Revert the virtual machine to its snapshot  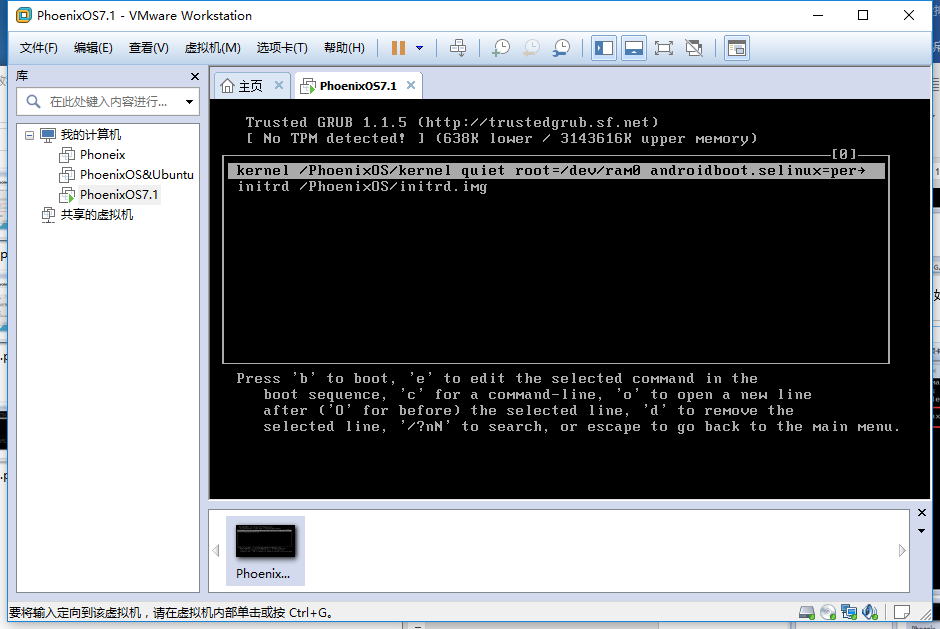pos(531,48)
